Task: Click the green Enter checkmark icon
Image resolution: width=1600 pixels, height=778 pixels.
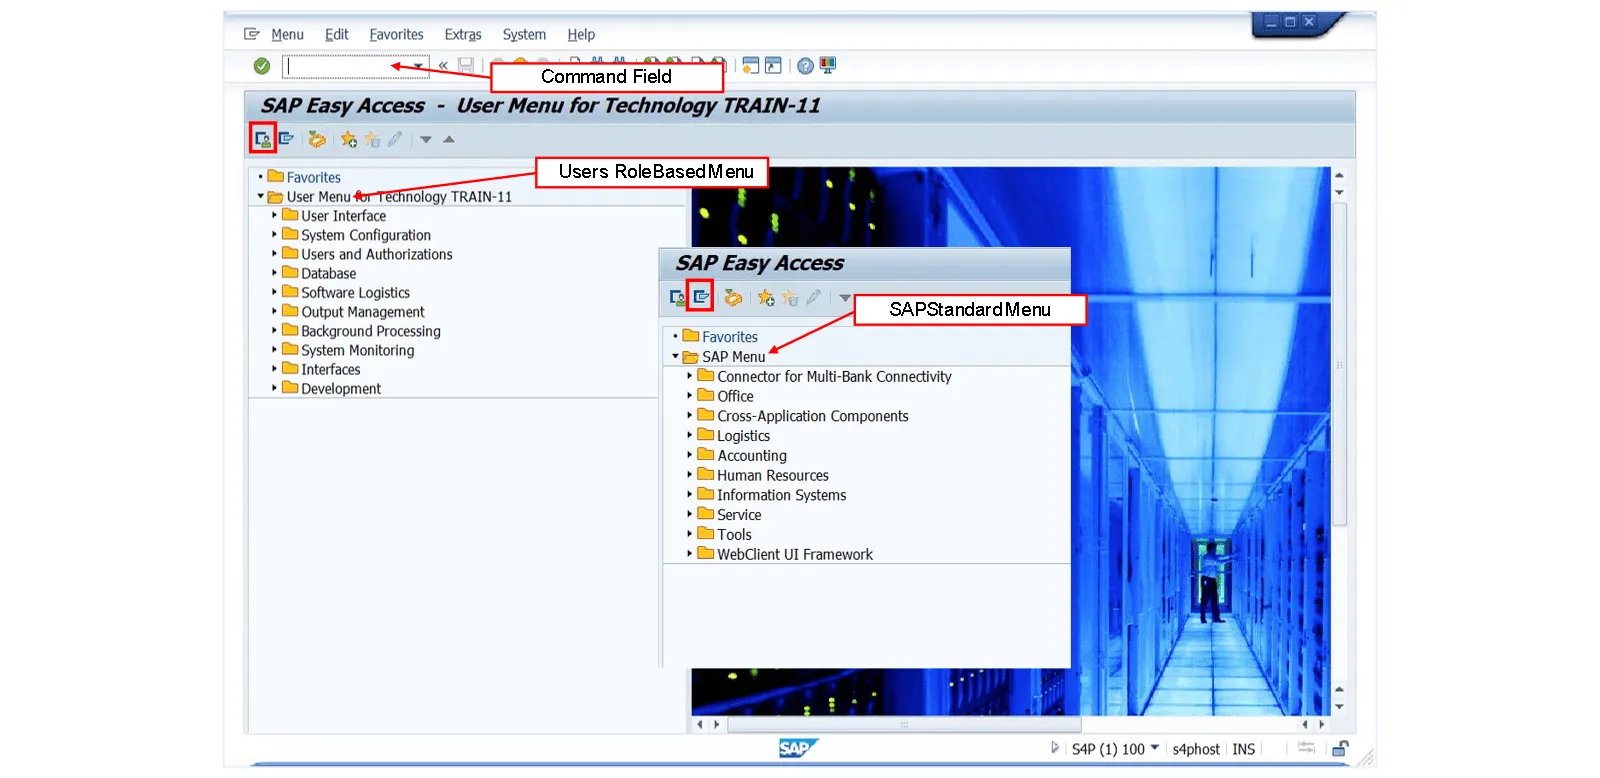Action: point(261,66)
